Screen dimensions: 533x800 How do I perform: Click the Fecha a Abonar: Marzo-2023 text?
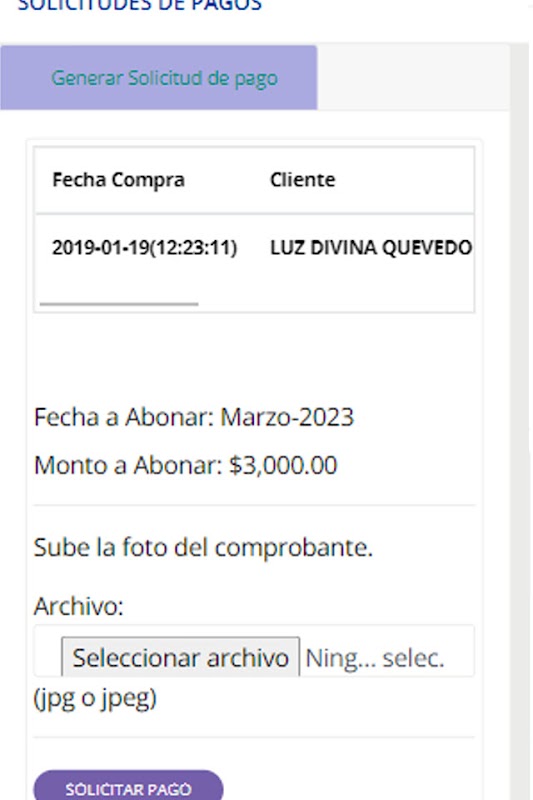tap(194, 417)
